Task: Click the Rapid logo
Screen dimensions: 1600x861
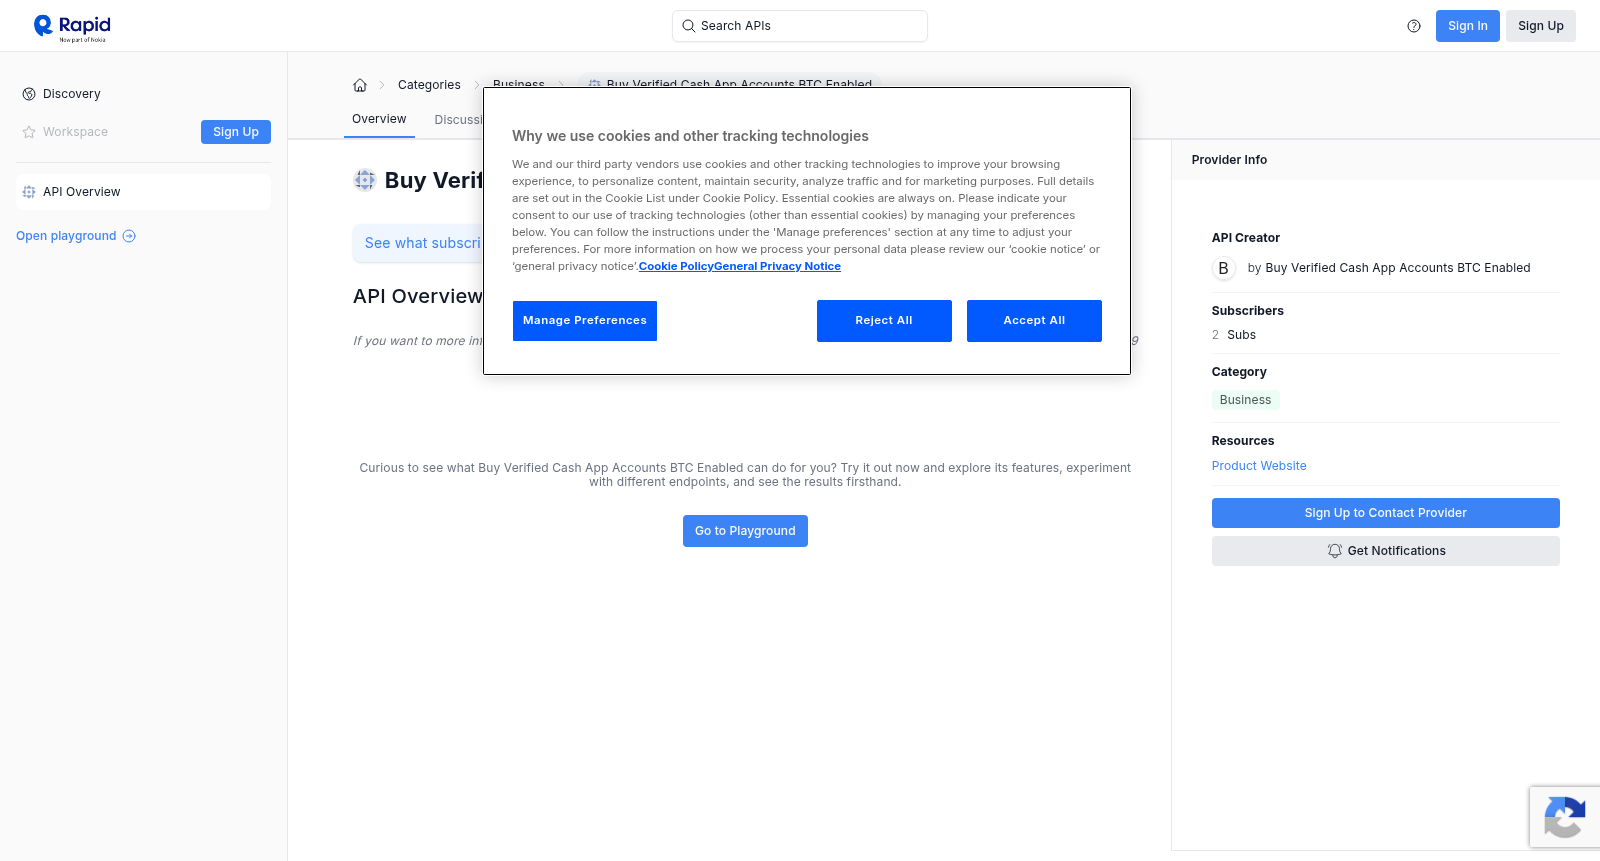Action: point(71,27)
